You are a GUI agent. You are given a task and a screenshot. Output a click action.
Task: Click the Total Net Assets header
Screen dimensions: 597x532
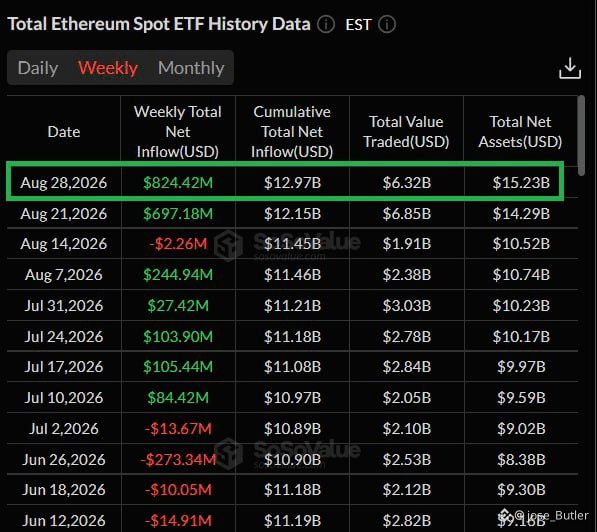[520, 132]
